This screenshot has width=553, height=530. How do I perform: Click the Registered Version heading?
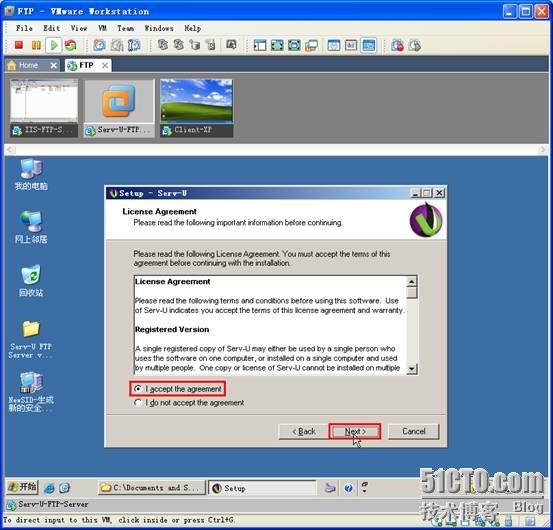coord(172,329)
